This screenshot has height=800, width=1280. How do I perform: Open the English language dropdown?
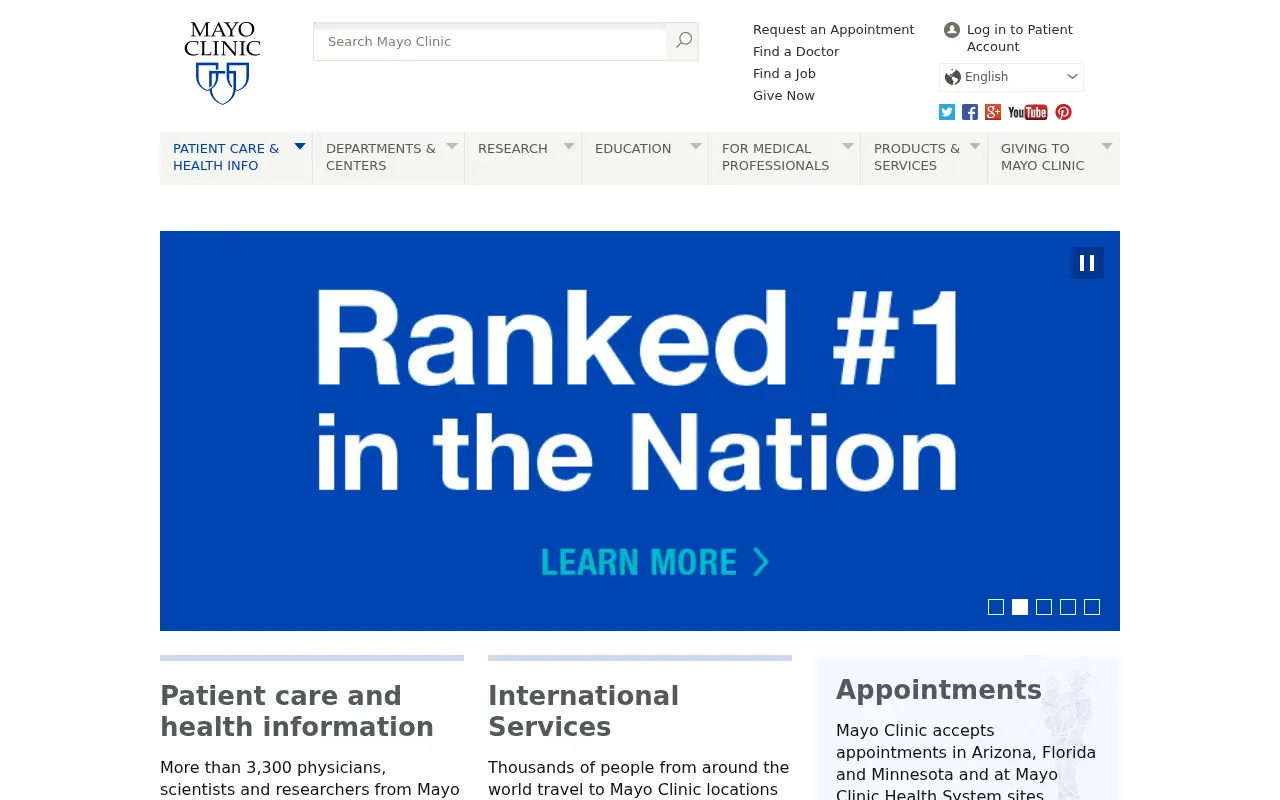point(1011,77)
